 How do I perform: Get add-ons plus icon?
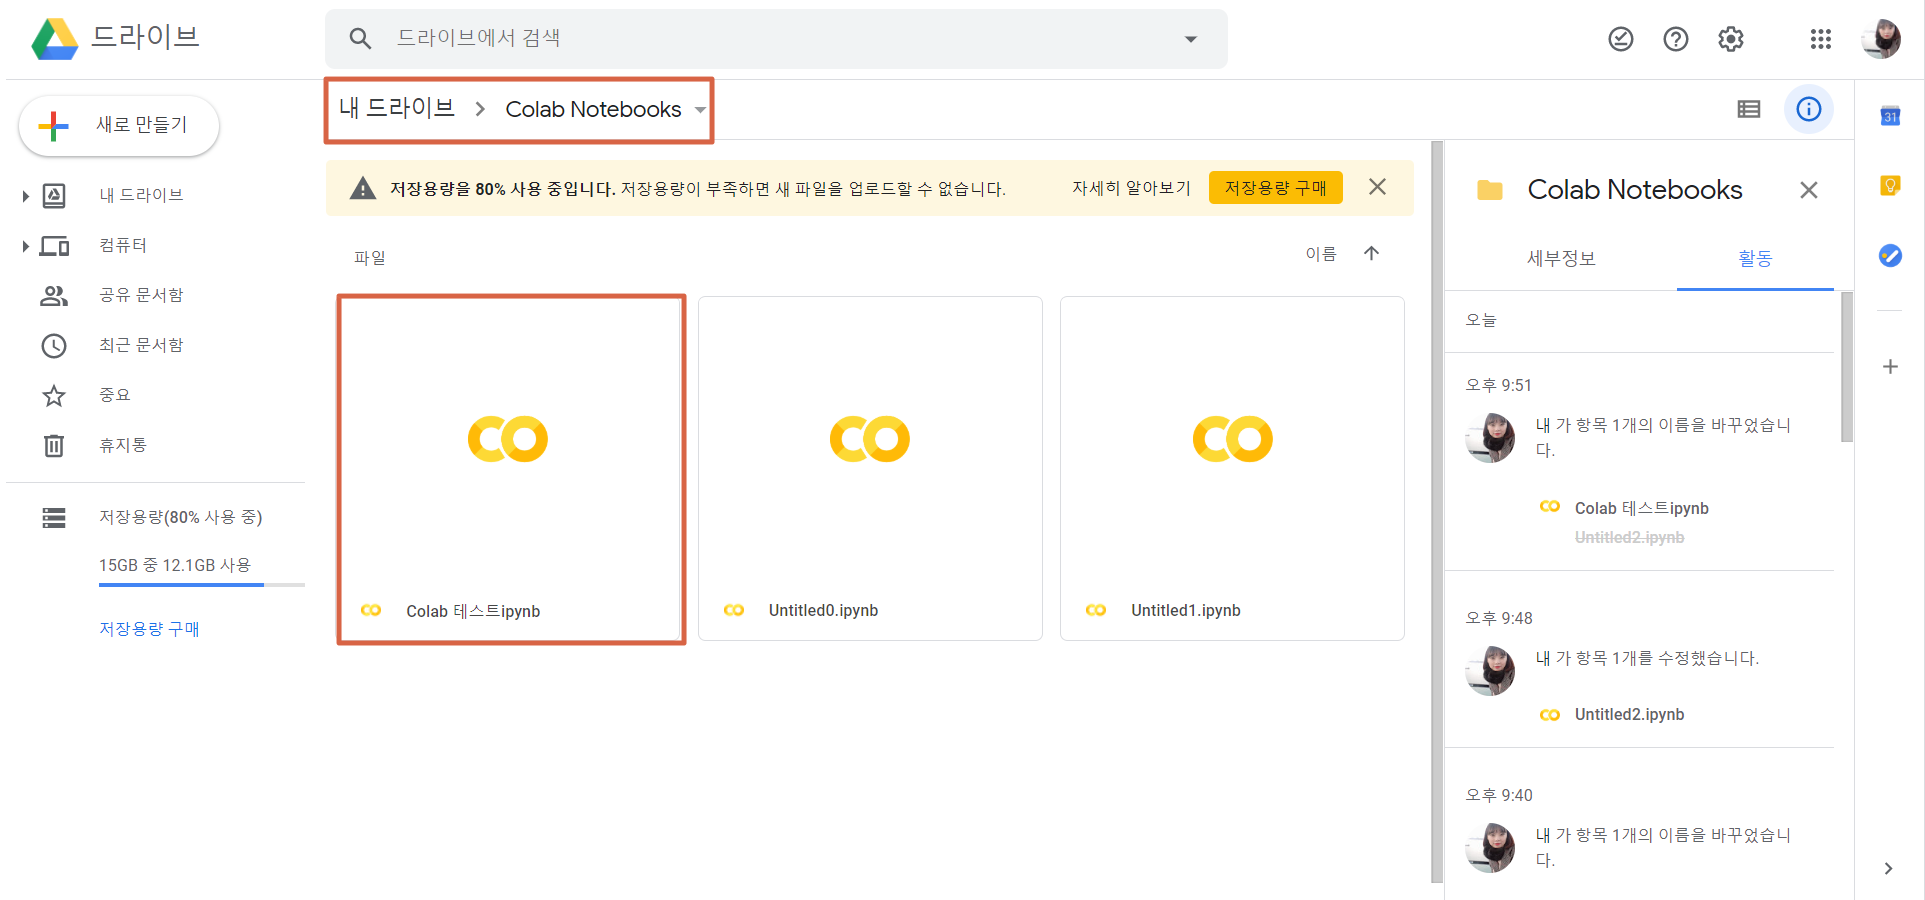point(1890,367)
